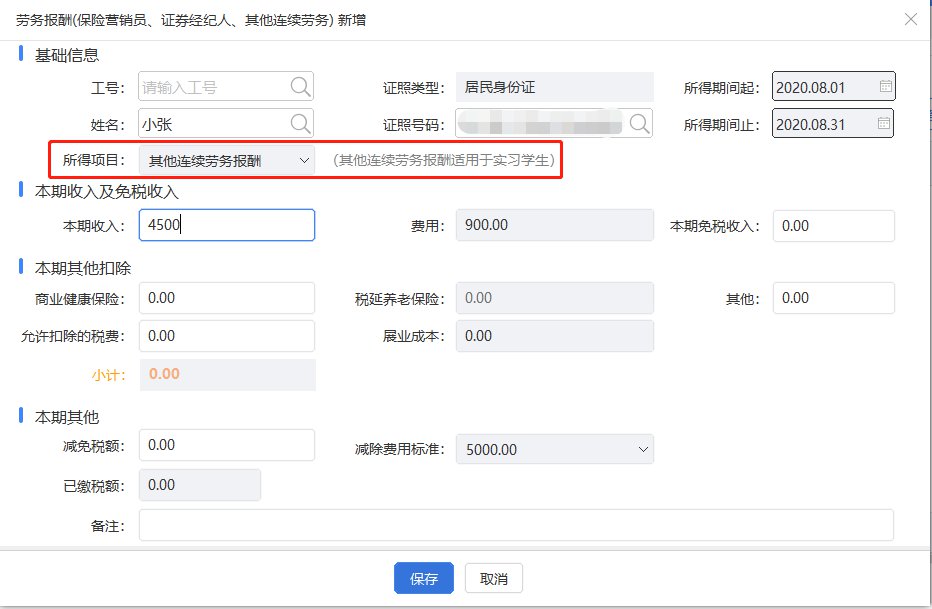This screenshot has width=932, height=609.
Task: Open calendar icon for 所得期间起 date
Action: click(x=885, y=87)
